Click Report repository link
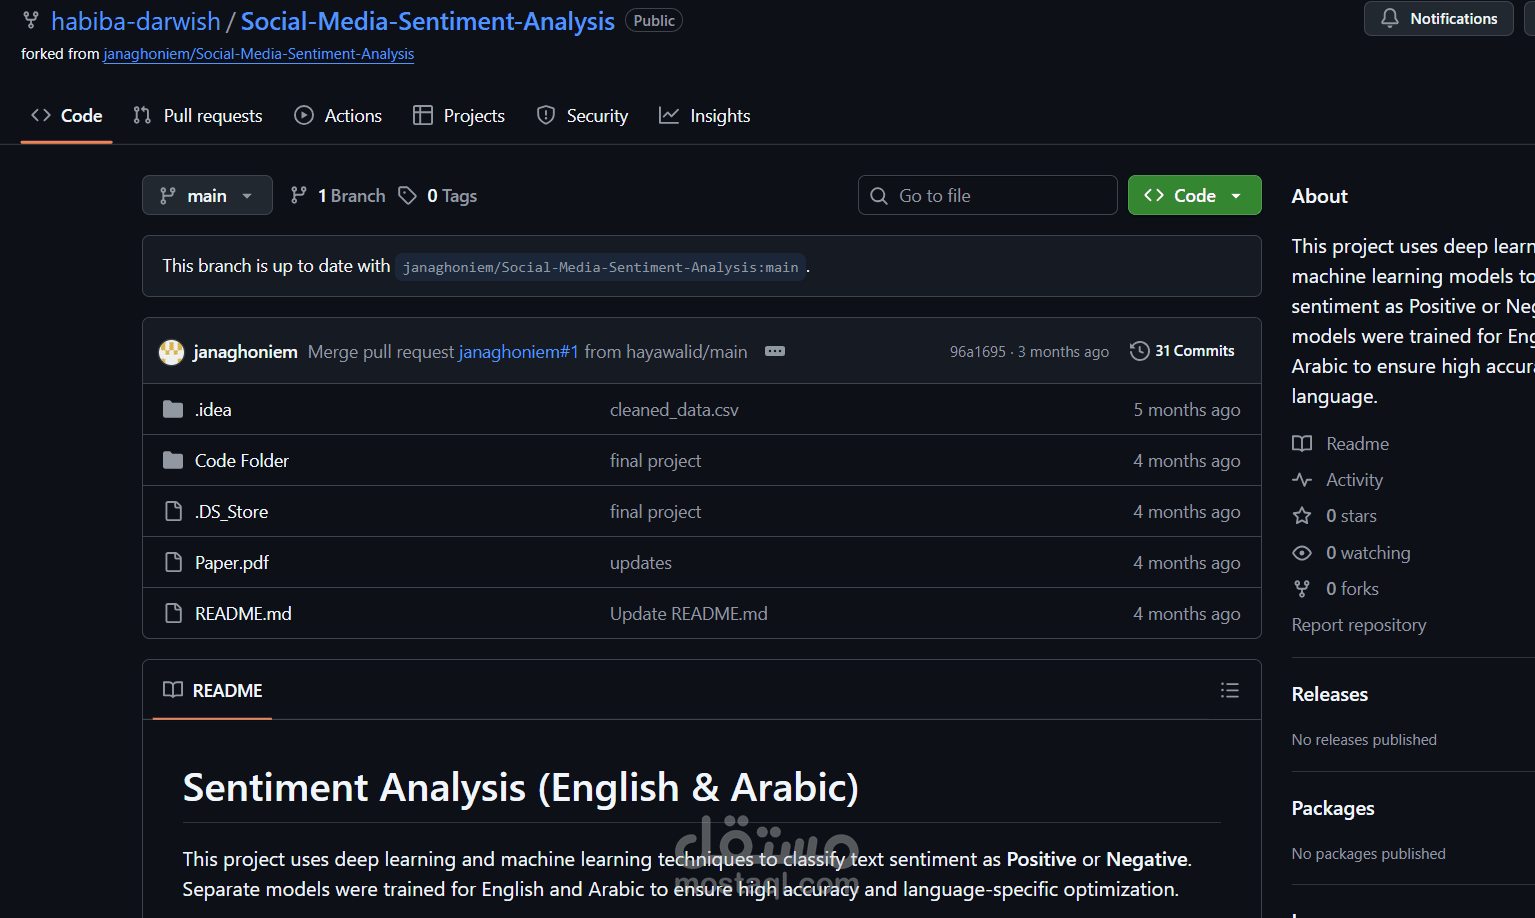Screen dimensions: 1535x918 pyautogui.click(x=1359, y=625)
